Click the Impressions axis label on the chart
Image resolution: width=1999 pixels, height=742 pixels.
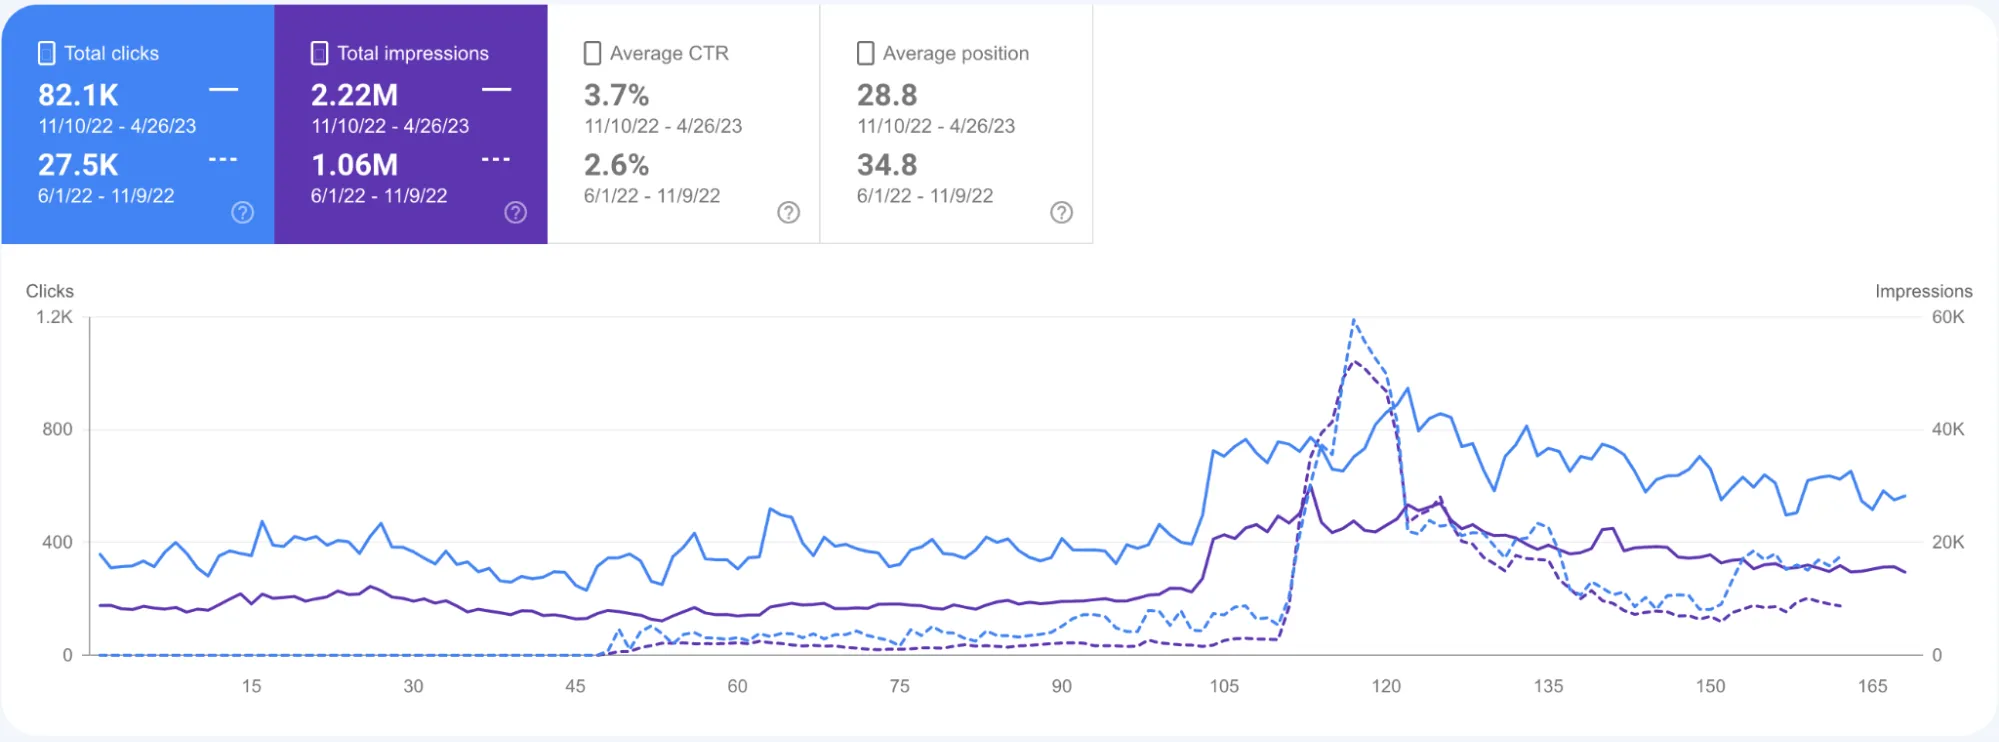(x=1923, y=291)
